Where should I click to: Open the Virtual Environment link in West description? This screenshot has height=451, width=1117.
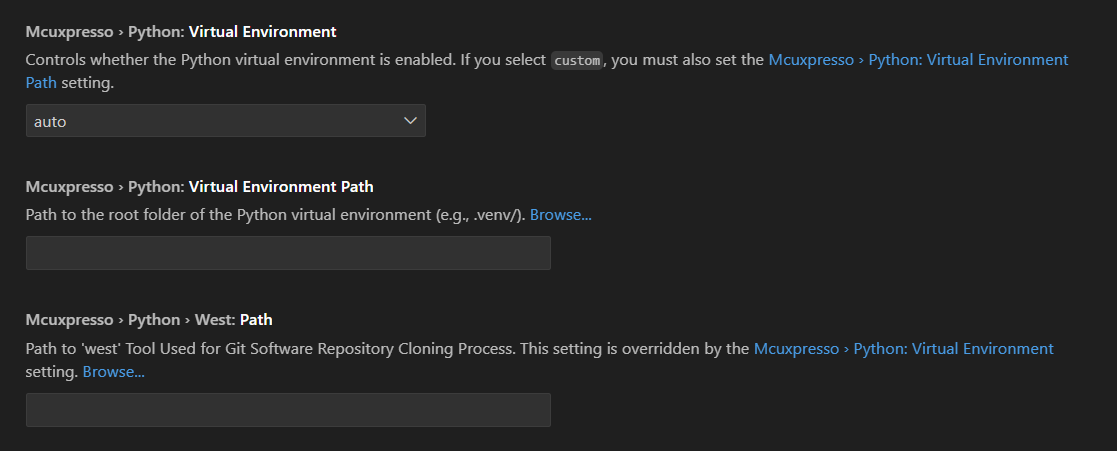(903, 349)
